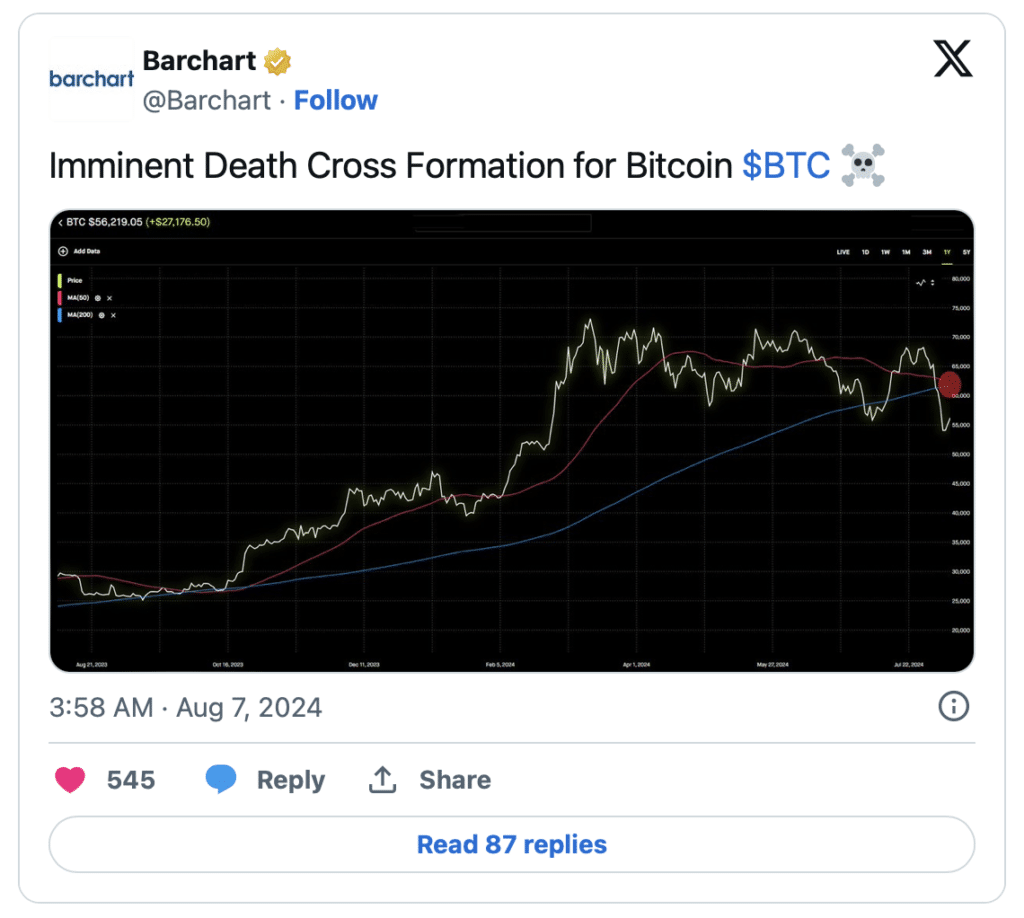Click the X logo icon
The image size is (1024, 918).
(x=952, y=59)
